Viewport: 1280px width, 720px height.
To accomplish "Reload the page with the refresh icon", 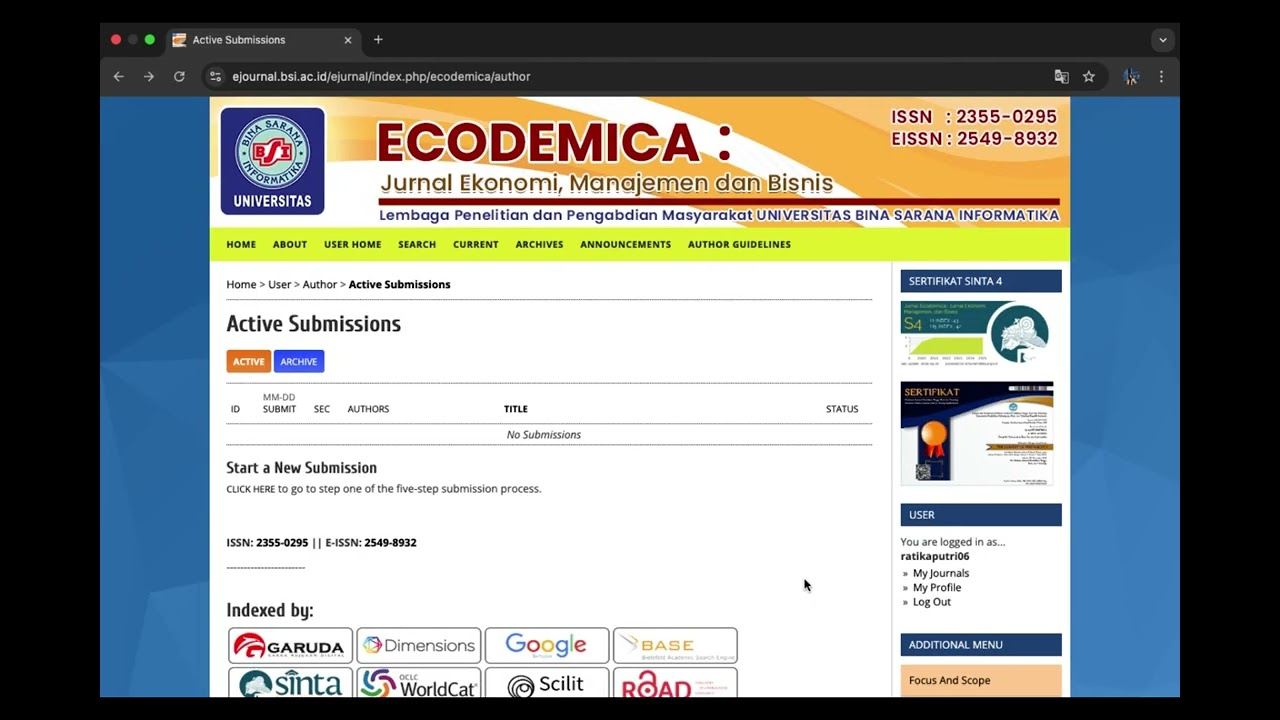I will point(179,76).
